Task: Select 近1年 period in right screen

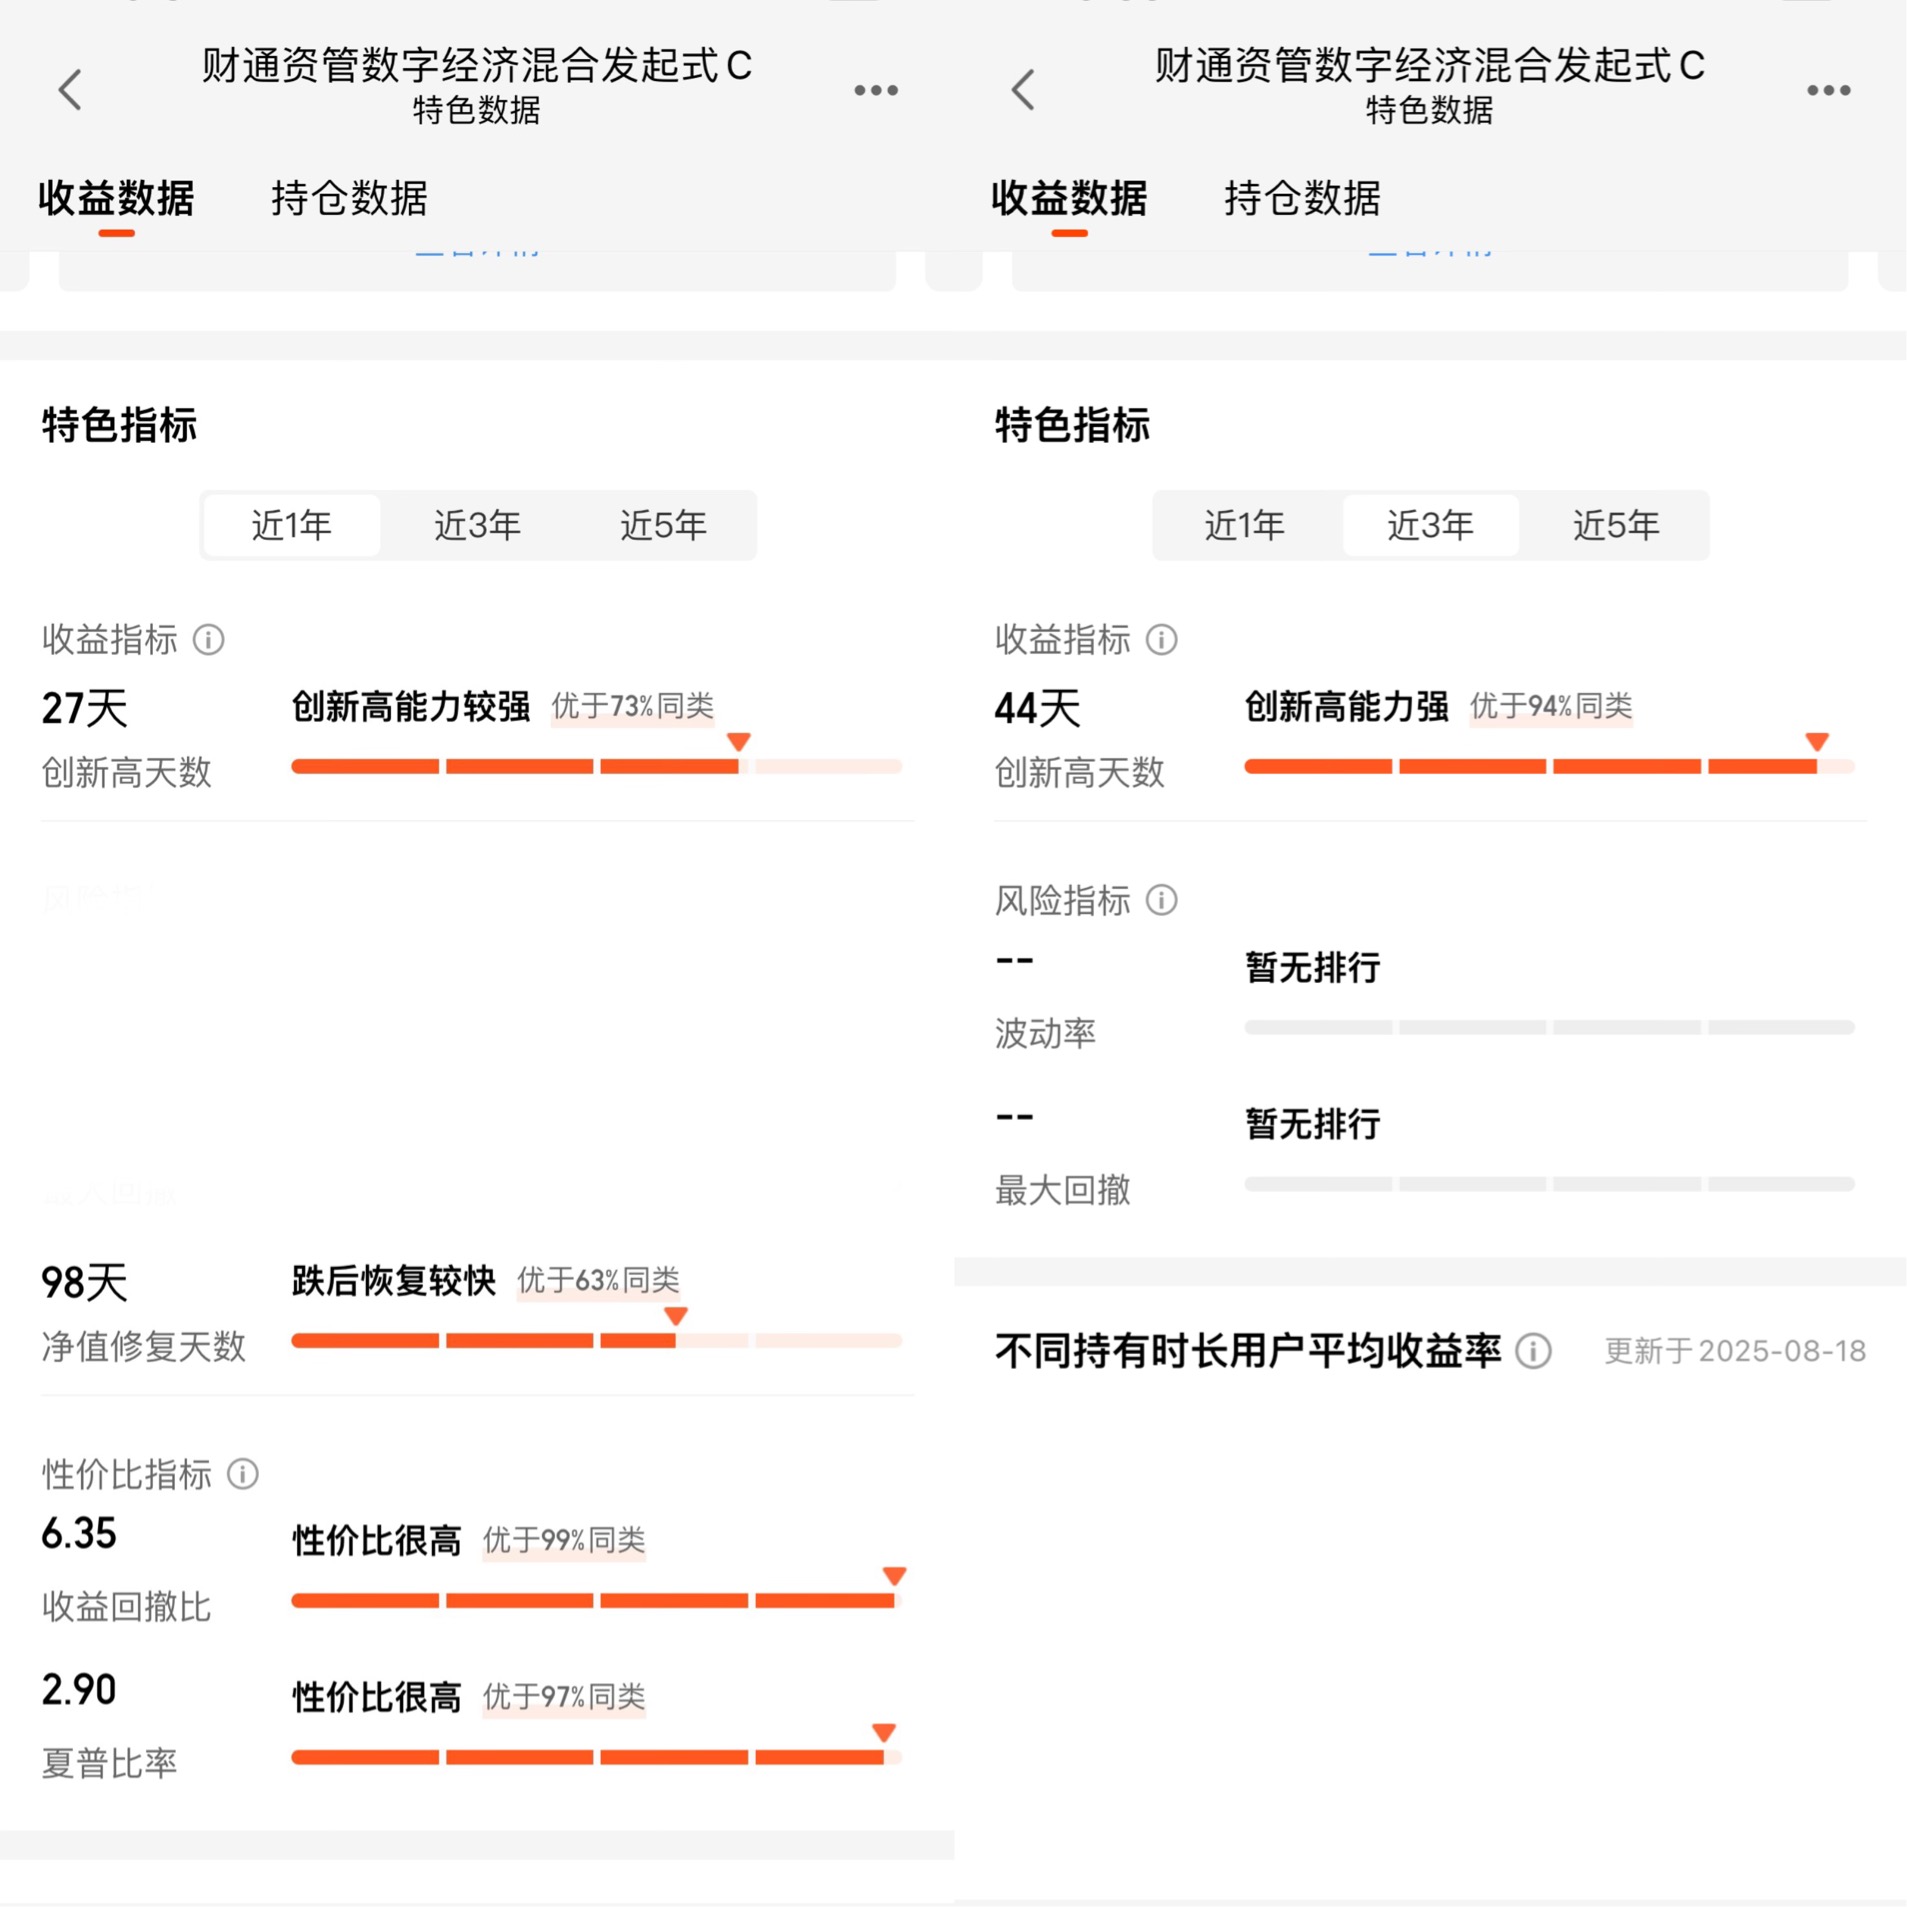Action: tap(1244, 525)
